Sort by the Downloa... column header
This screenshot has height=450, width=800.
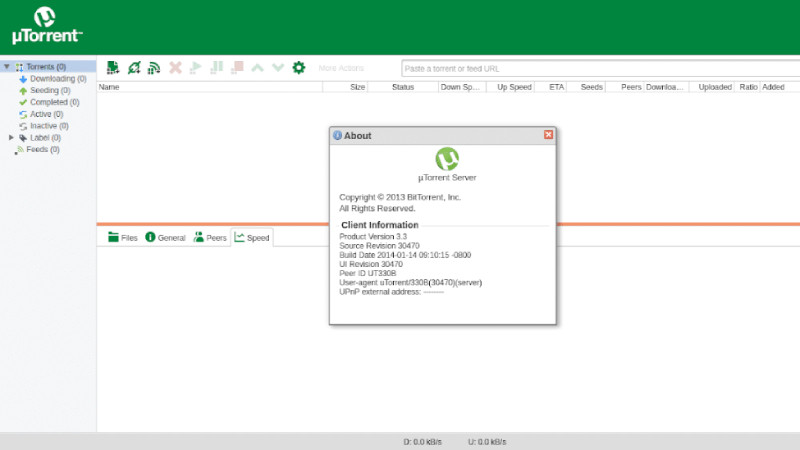pos(666,87)
